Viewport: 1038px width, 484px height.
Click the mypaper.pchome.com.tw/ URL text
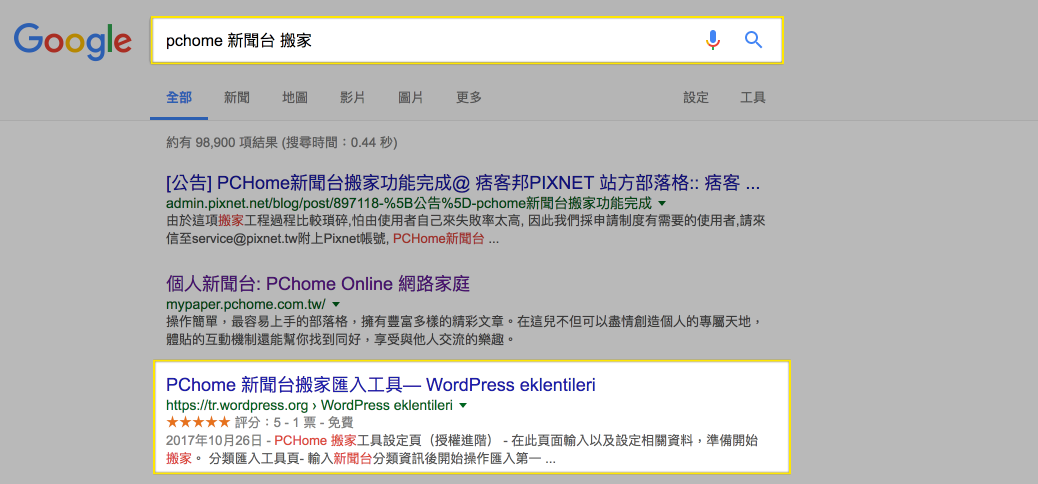[246, 305]
